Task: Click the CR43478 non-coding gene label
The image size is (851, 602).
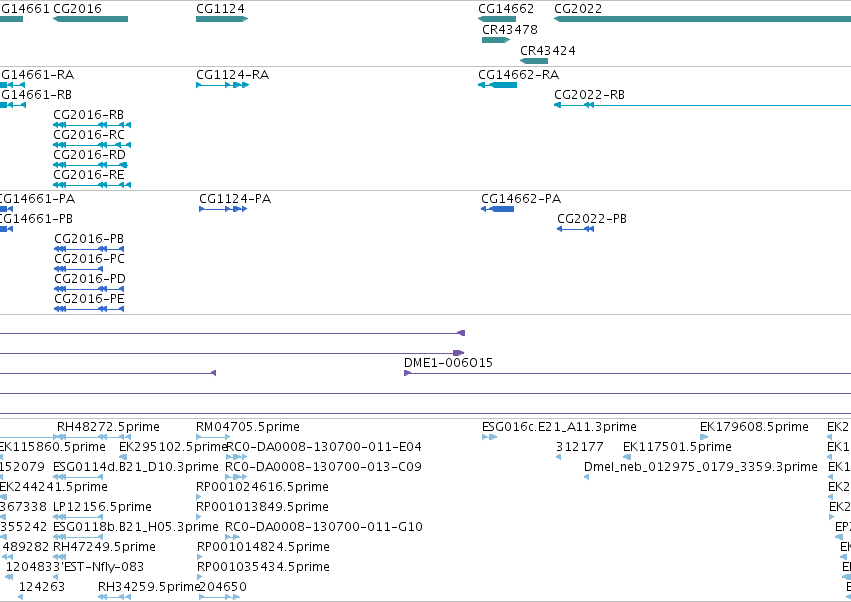Action: pyautogui.click(x=510, y=29)
